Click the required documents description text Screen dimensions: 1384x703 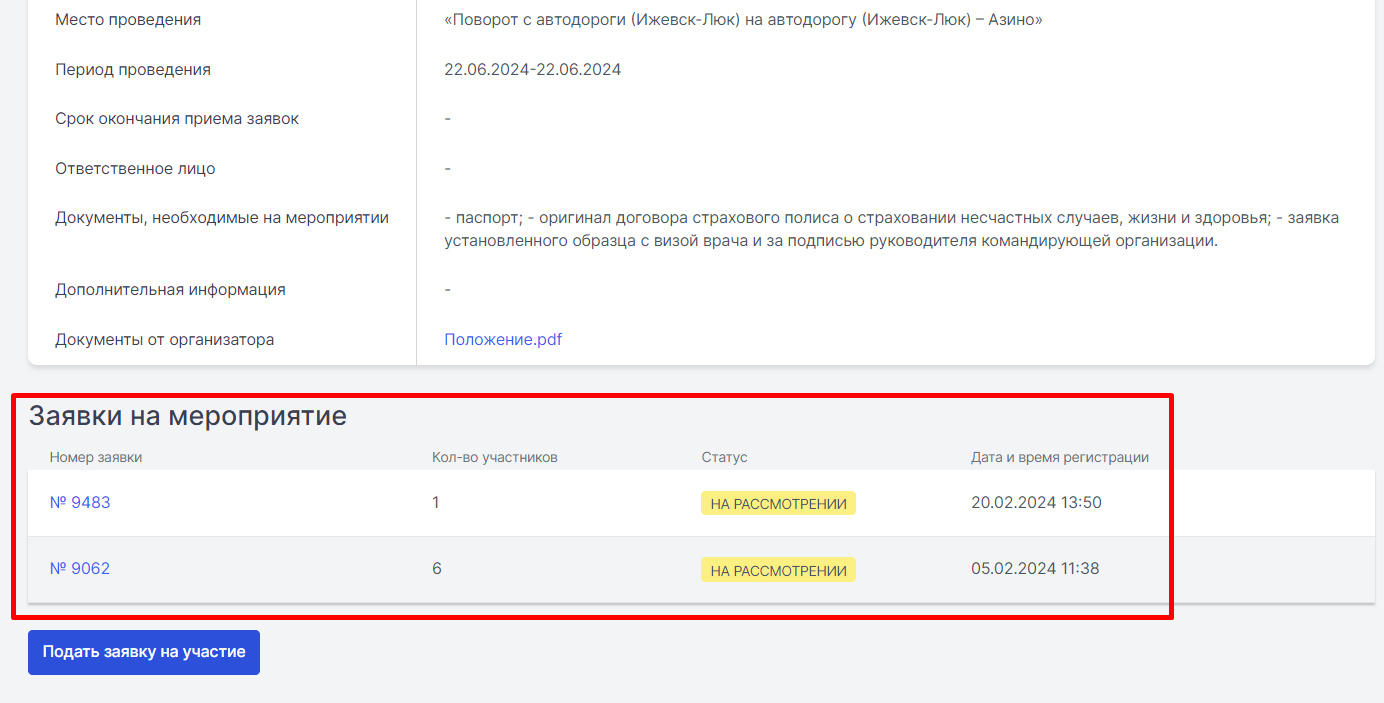[x=891, y=229]
